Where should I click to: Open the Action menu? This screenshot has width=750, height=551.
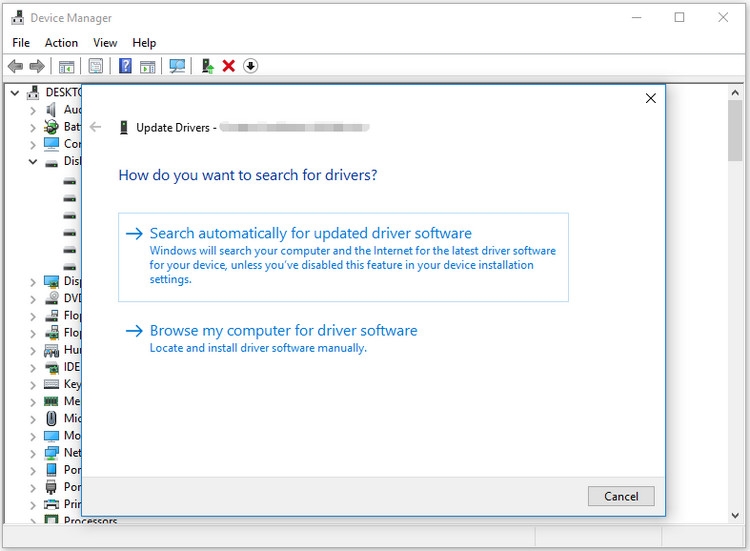61,43
